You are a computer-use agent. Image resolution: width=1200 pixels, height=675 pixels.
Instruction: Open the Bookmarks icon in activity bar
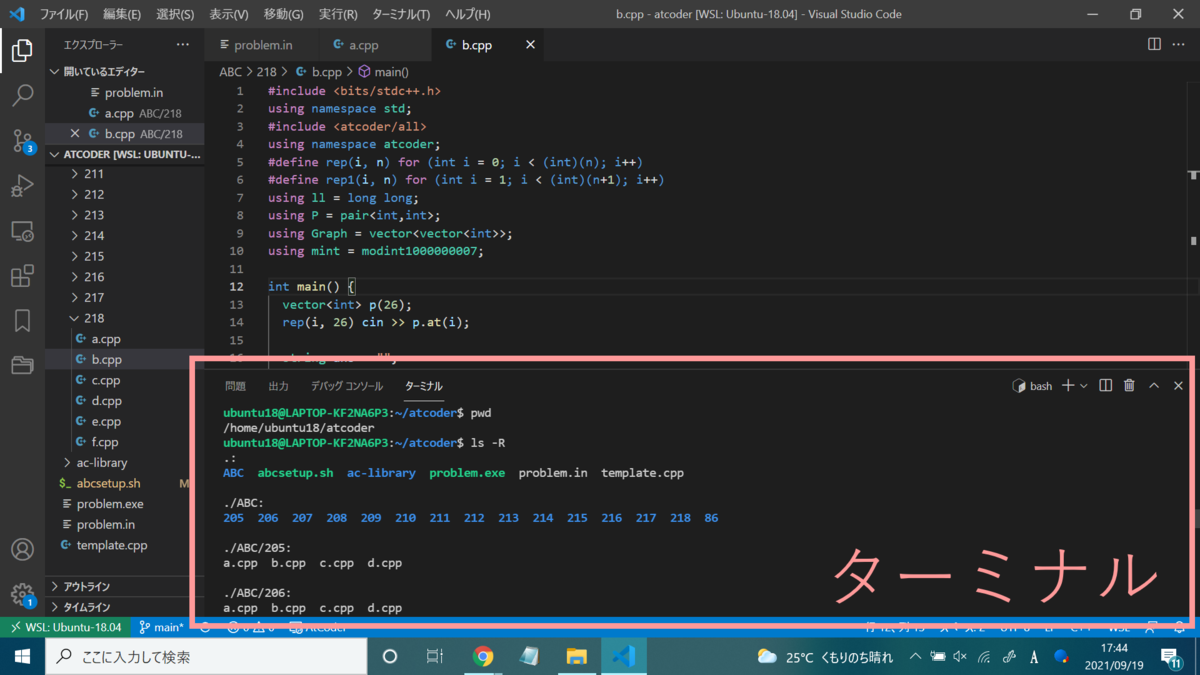(x=22, y=320)
